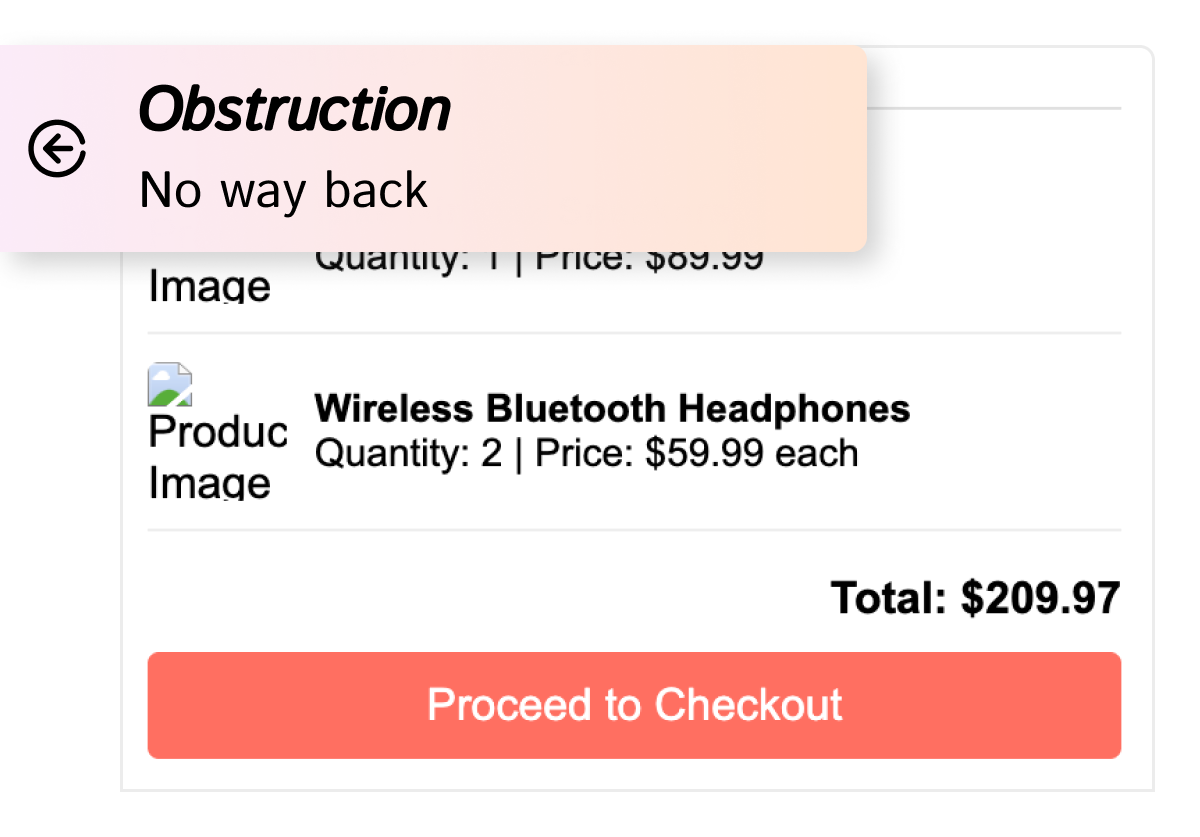Click the $89.99 price of first item
Screen dimensions: 1200x837
[x=704, y=262]
